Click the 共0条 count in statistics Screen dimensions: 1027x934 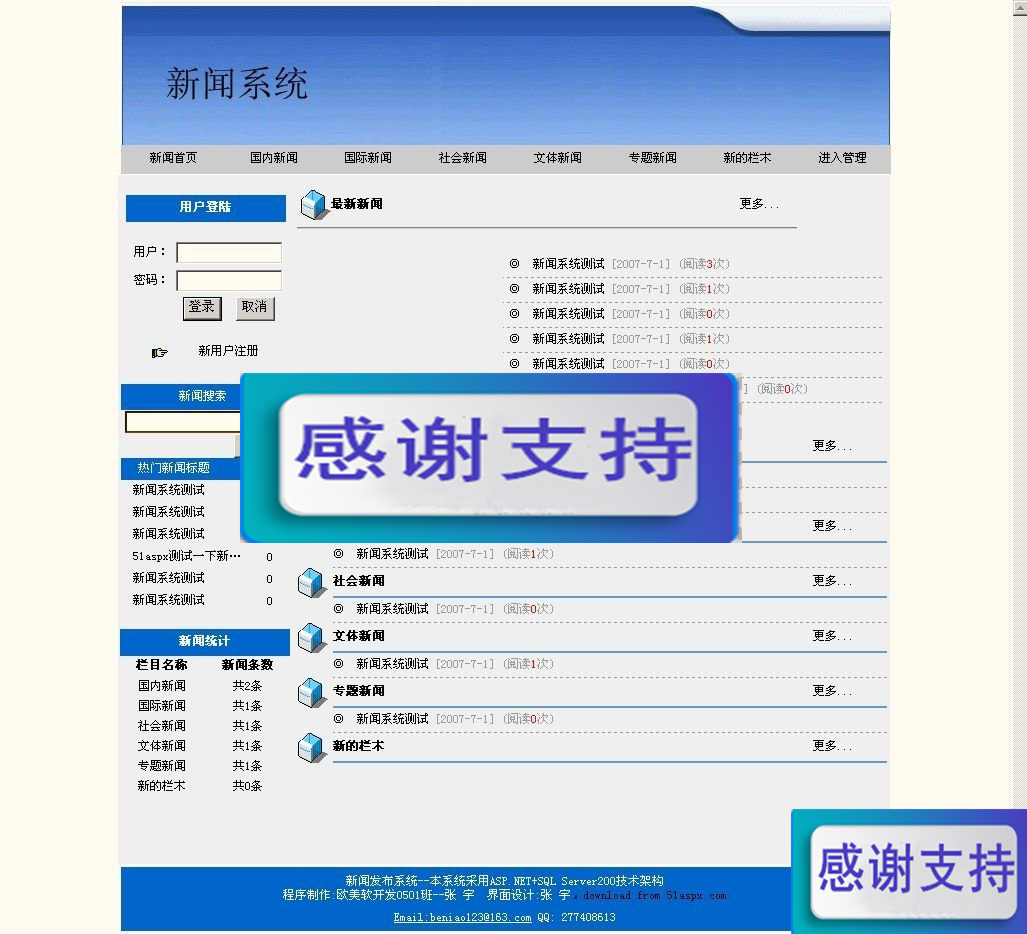(x=248, y=786)
